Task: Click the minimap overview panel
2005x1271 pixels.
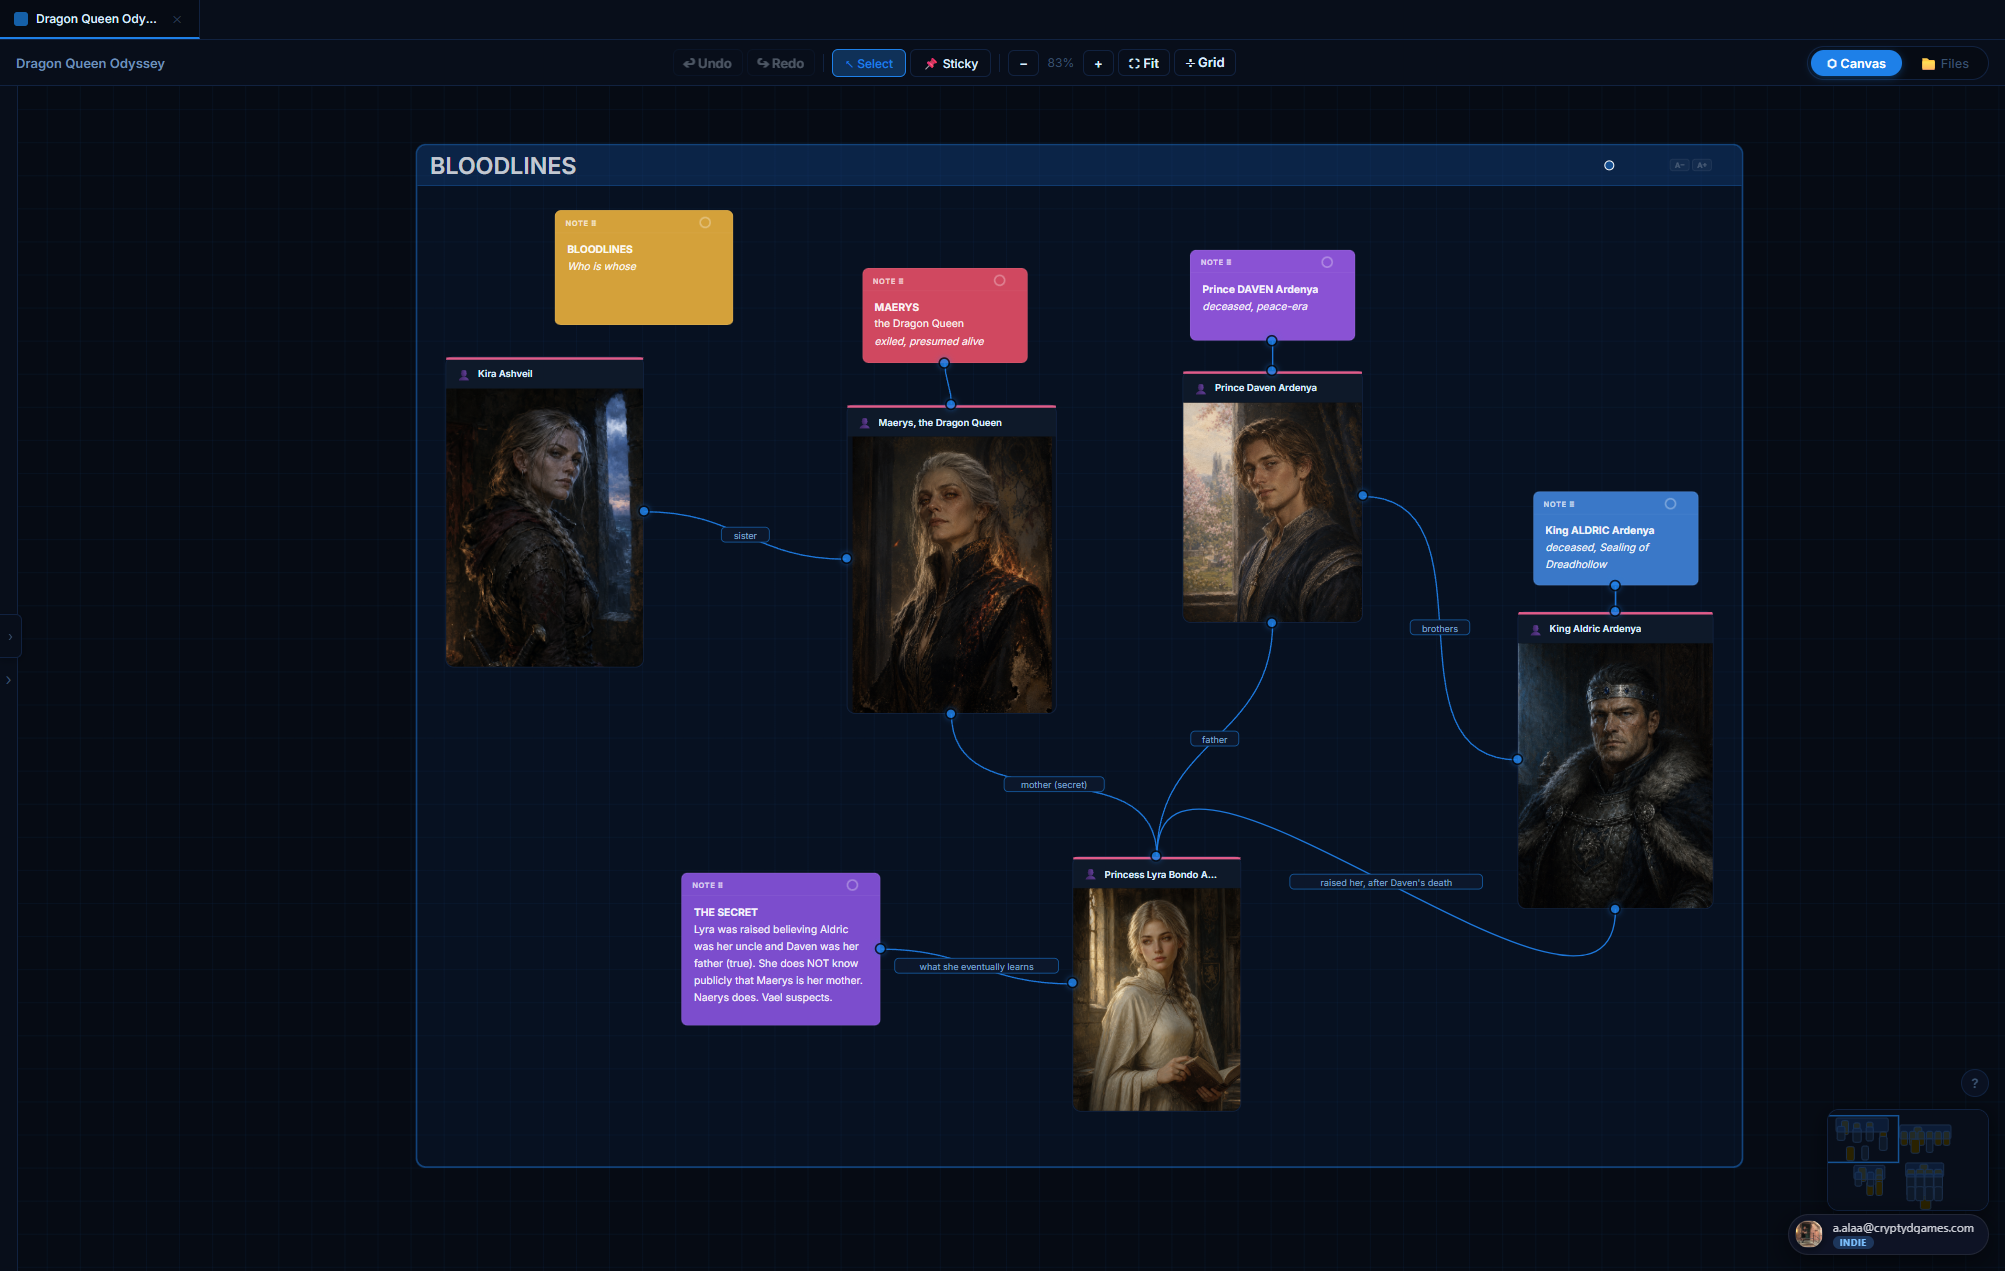Action: pyautogui.click(x=1907, y=1160)
